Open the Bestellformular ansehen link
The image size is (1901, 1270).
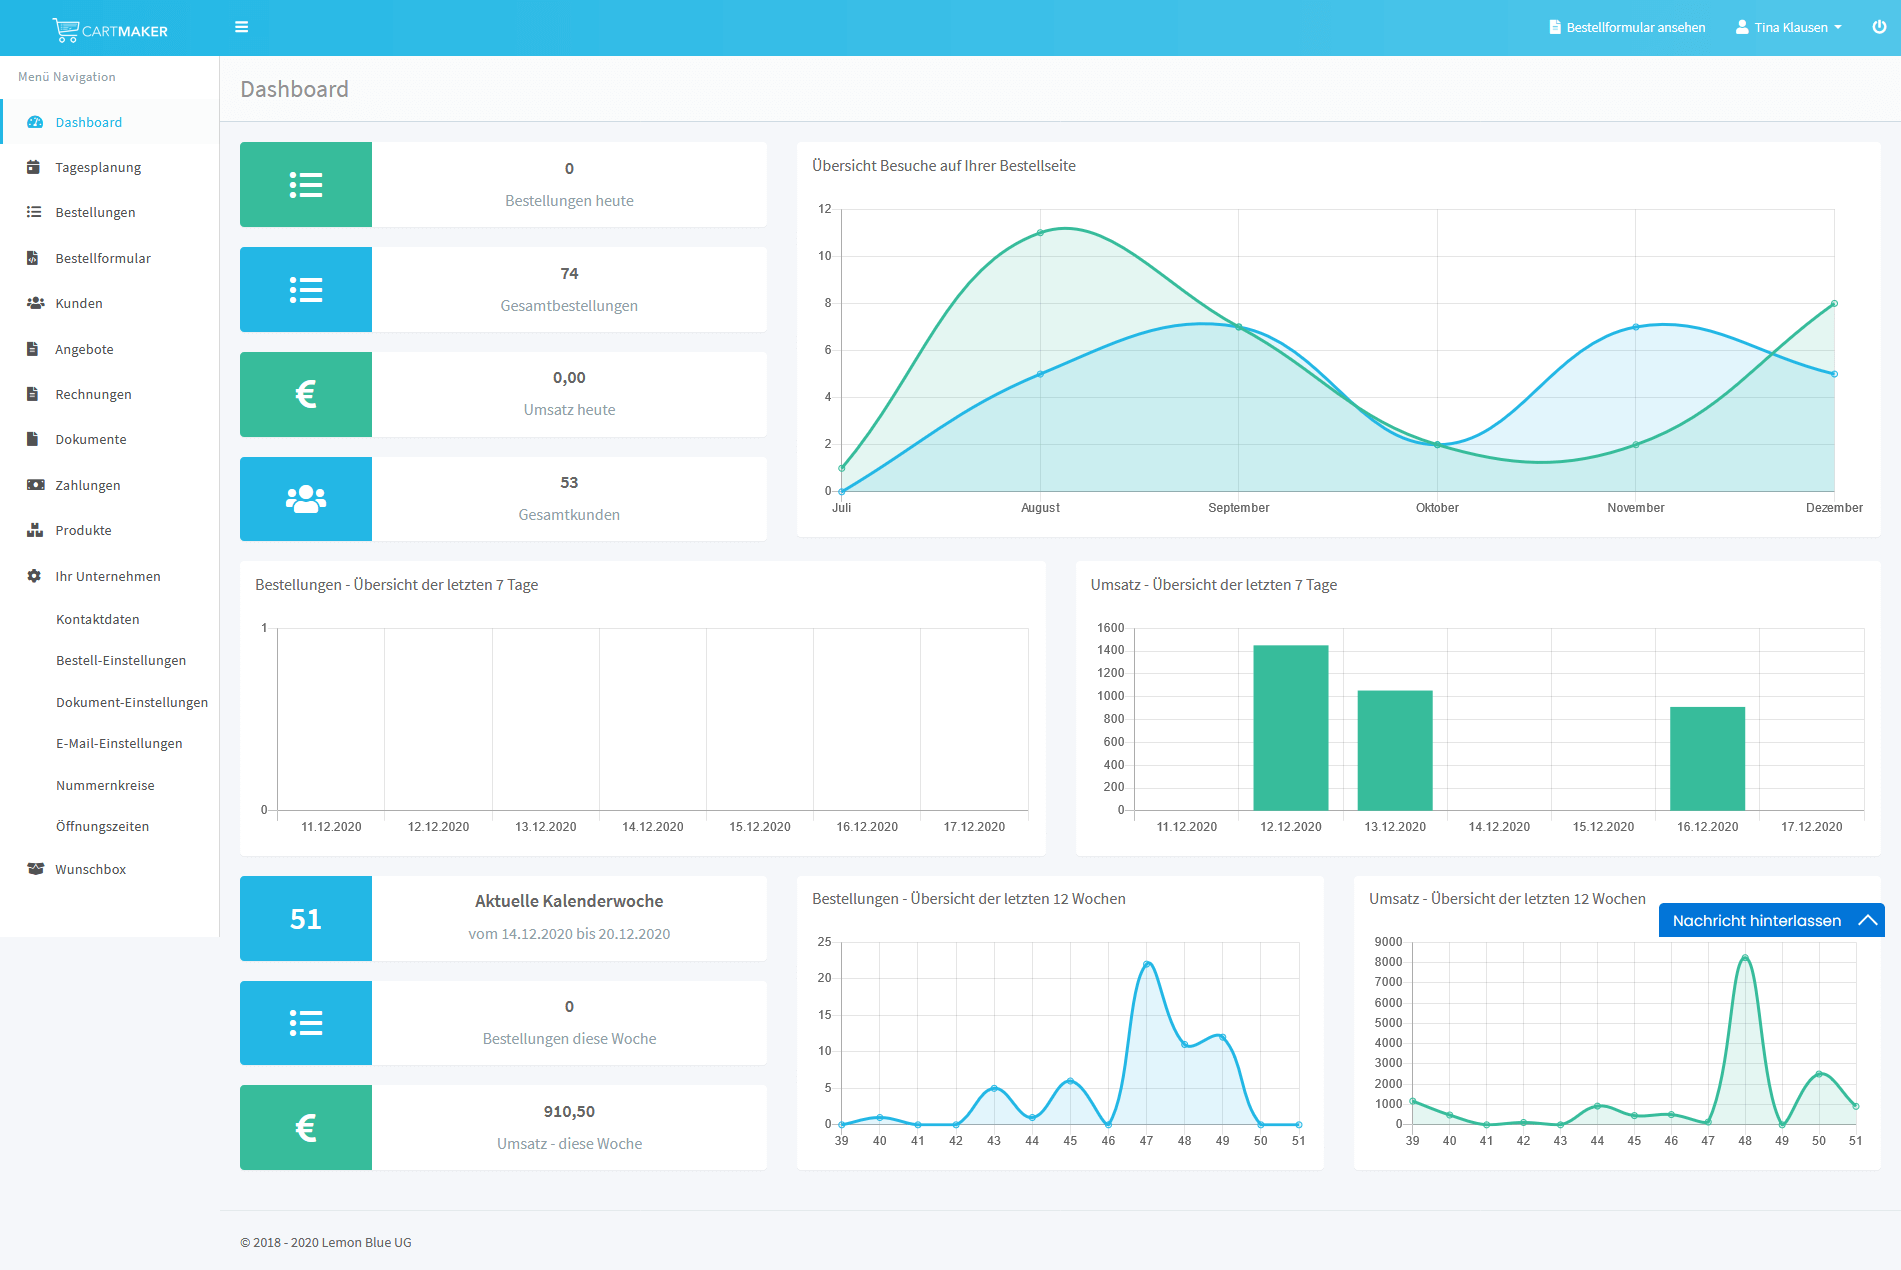pyautogui.click(x=1627, y=27)
